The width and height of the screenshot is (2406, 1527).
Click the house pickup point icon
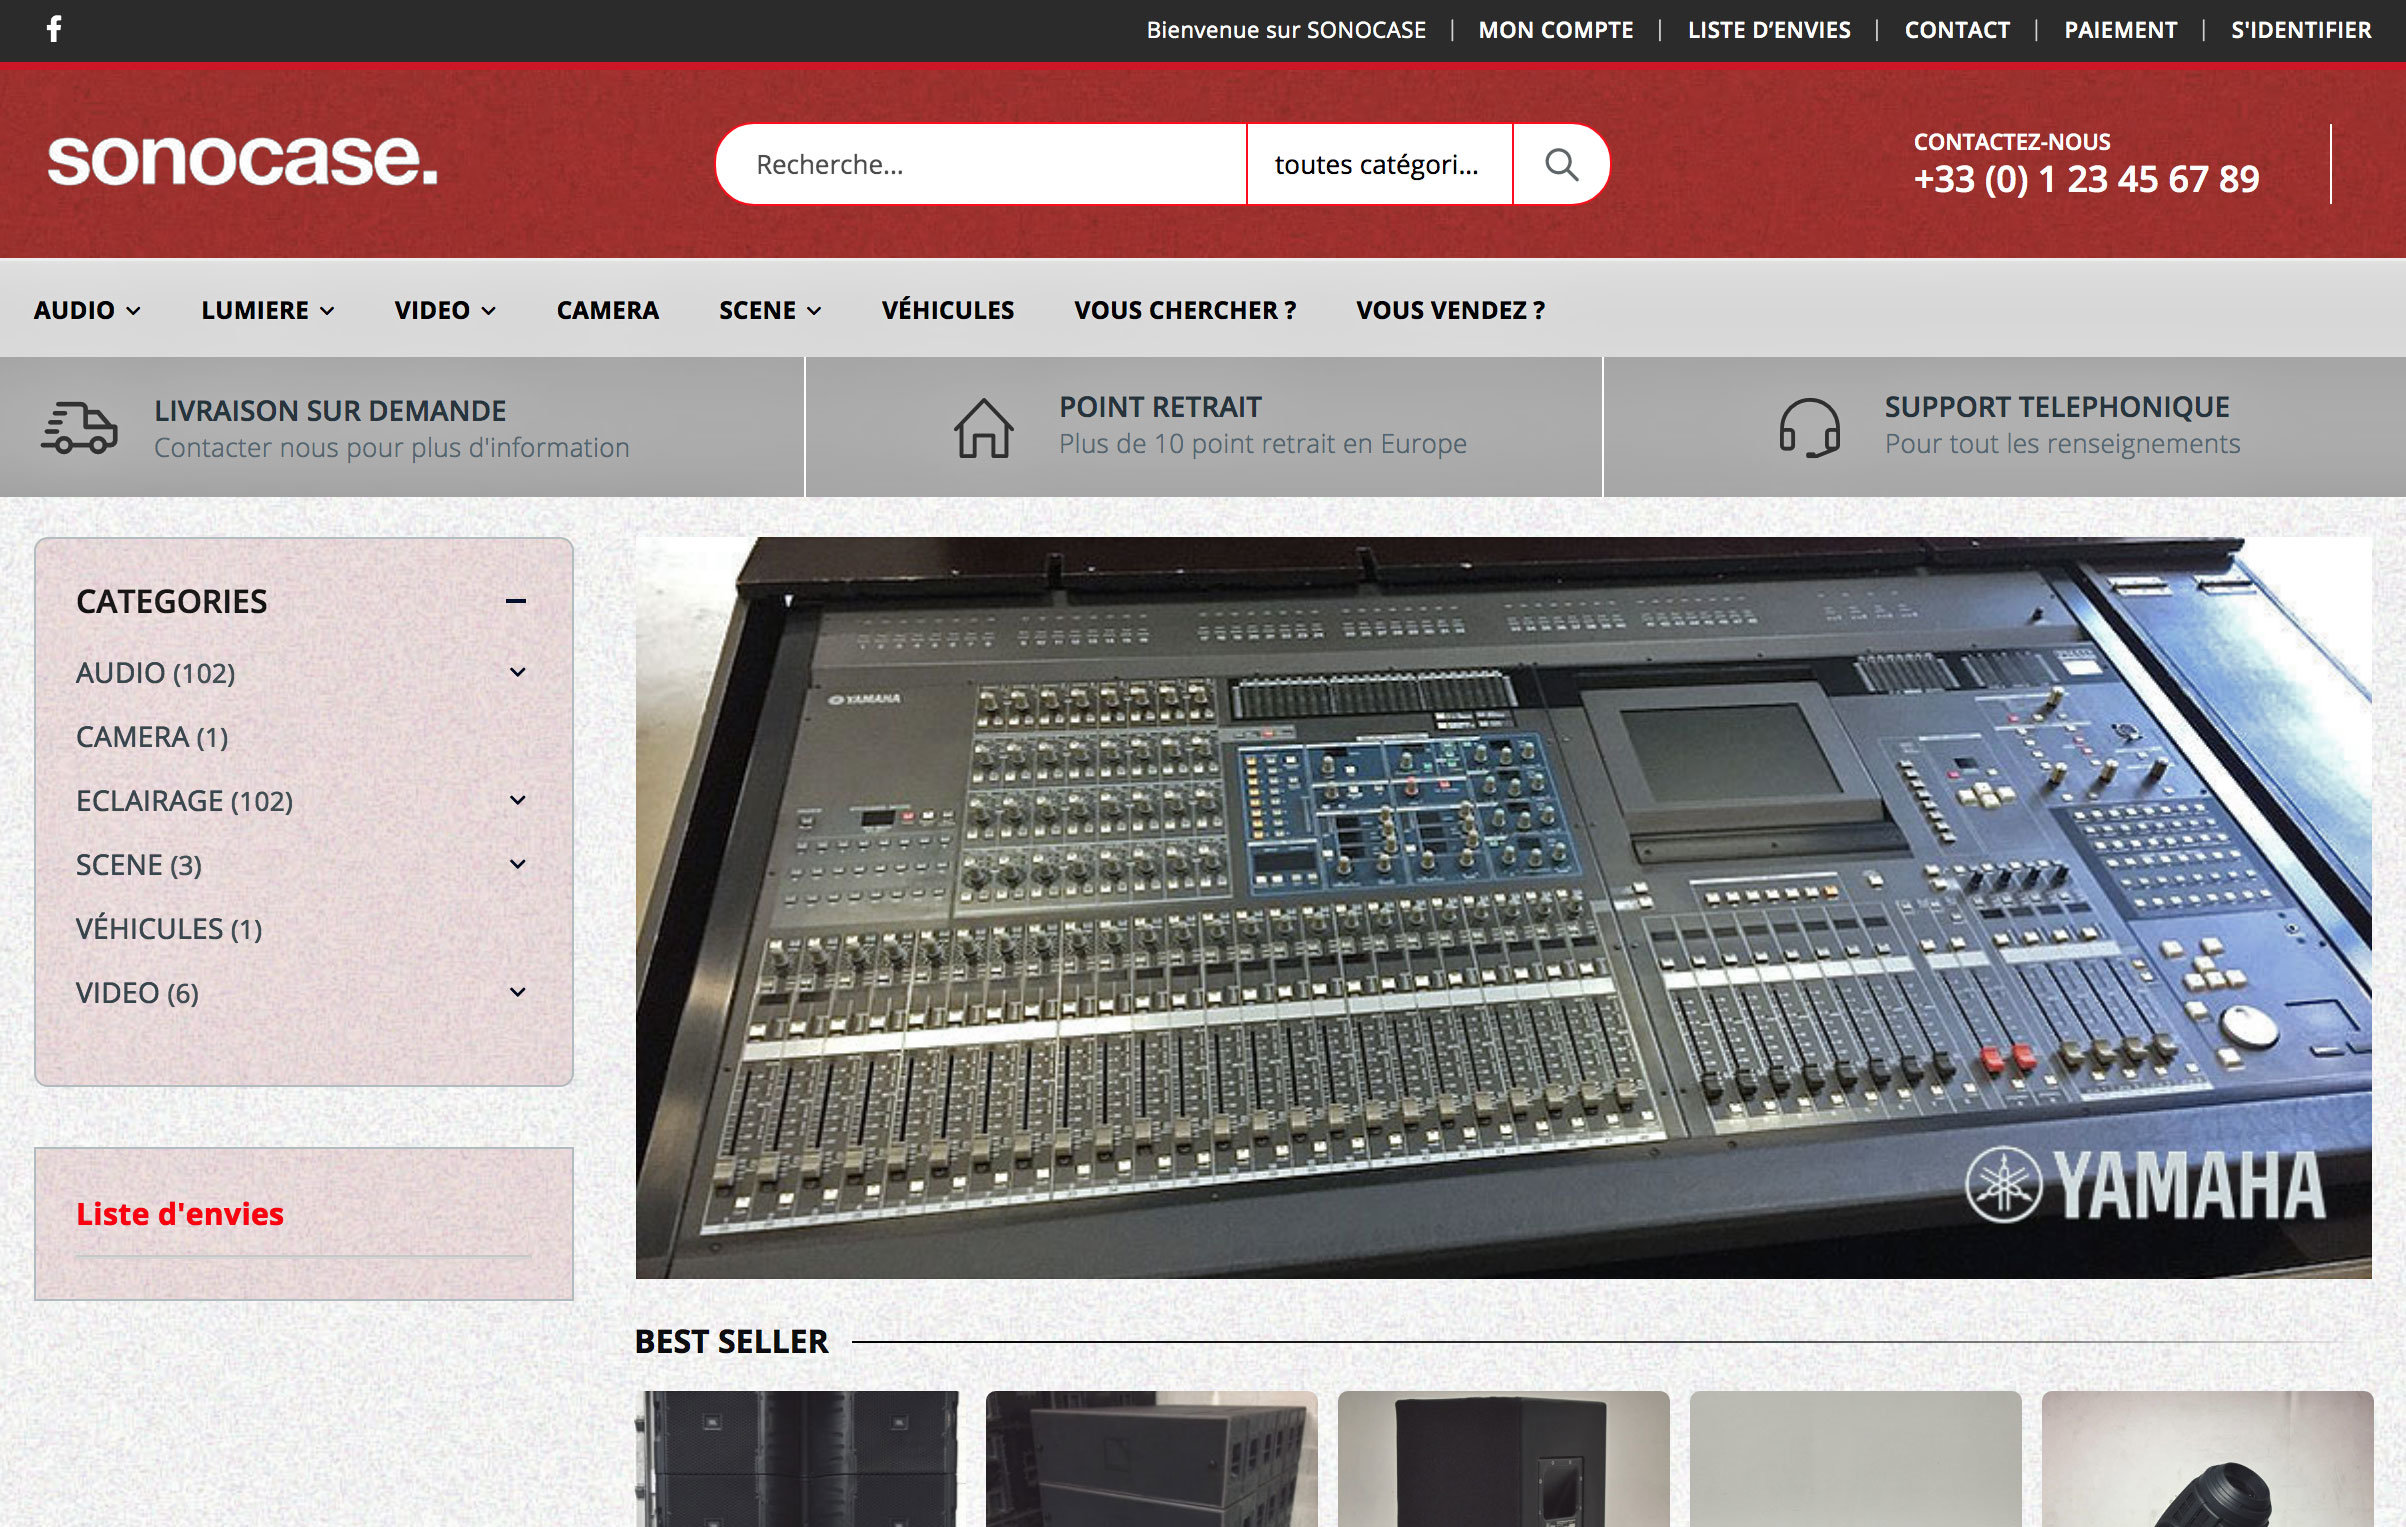(983, 428)
